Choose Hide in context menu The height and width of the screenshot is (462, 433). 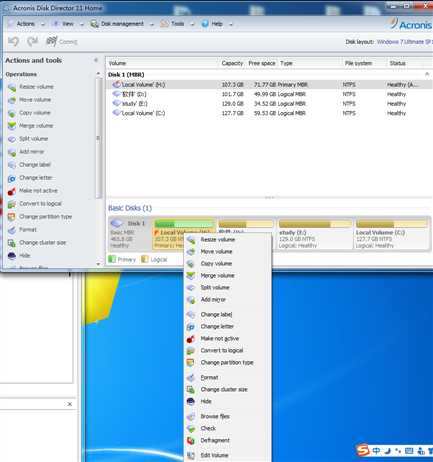[228, 402]
